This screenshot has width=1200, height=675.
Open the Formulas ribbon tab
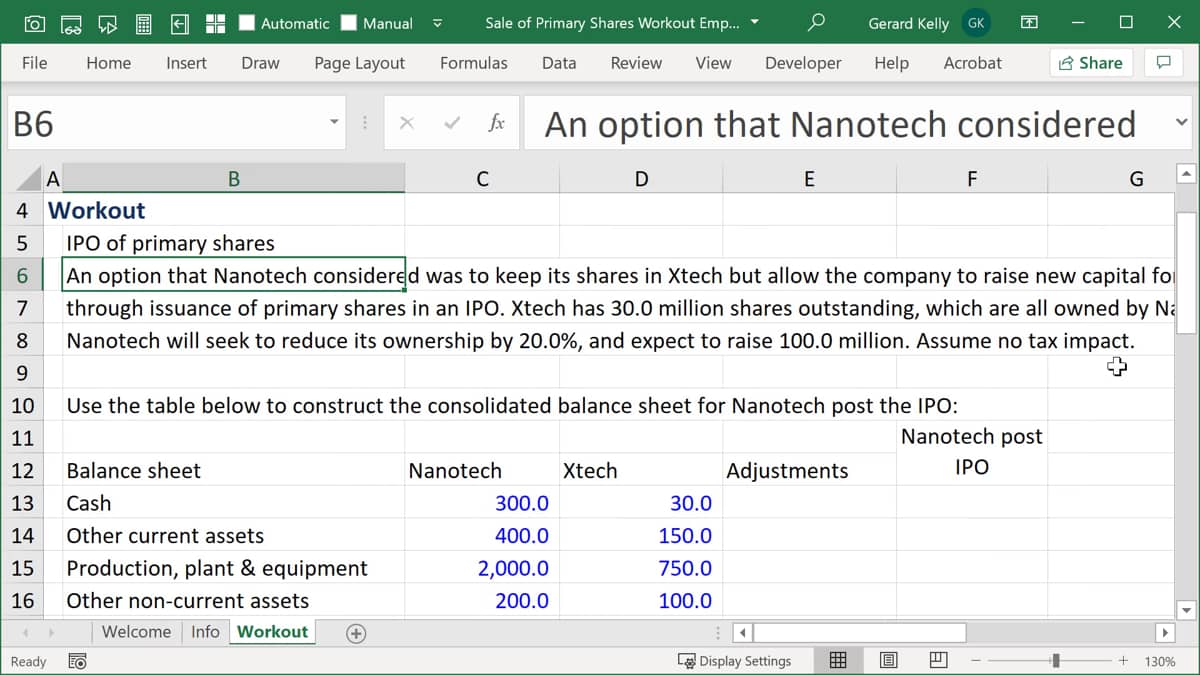click(473, 63)
